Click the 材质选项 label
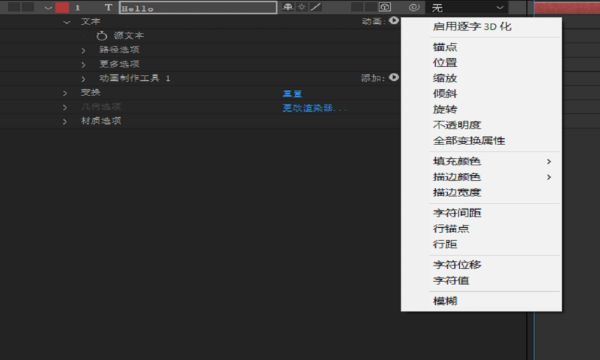The width and height of the screenshot is (600, 360). [x=101, y=121]
